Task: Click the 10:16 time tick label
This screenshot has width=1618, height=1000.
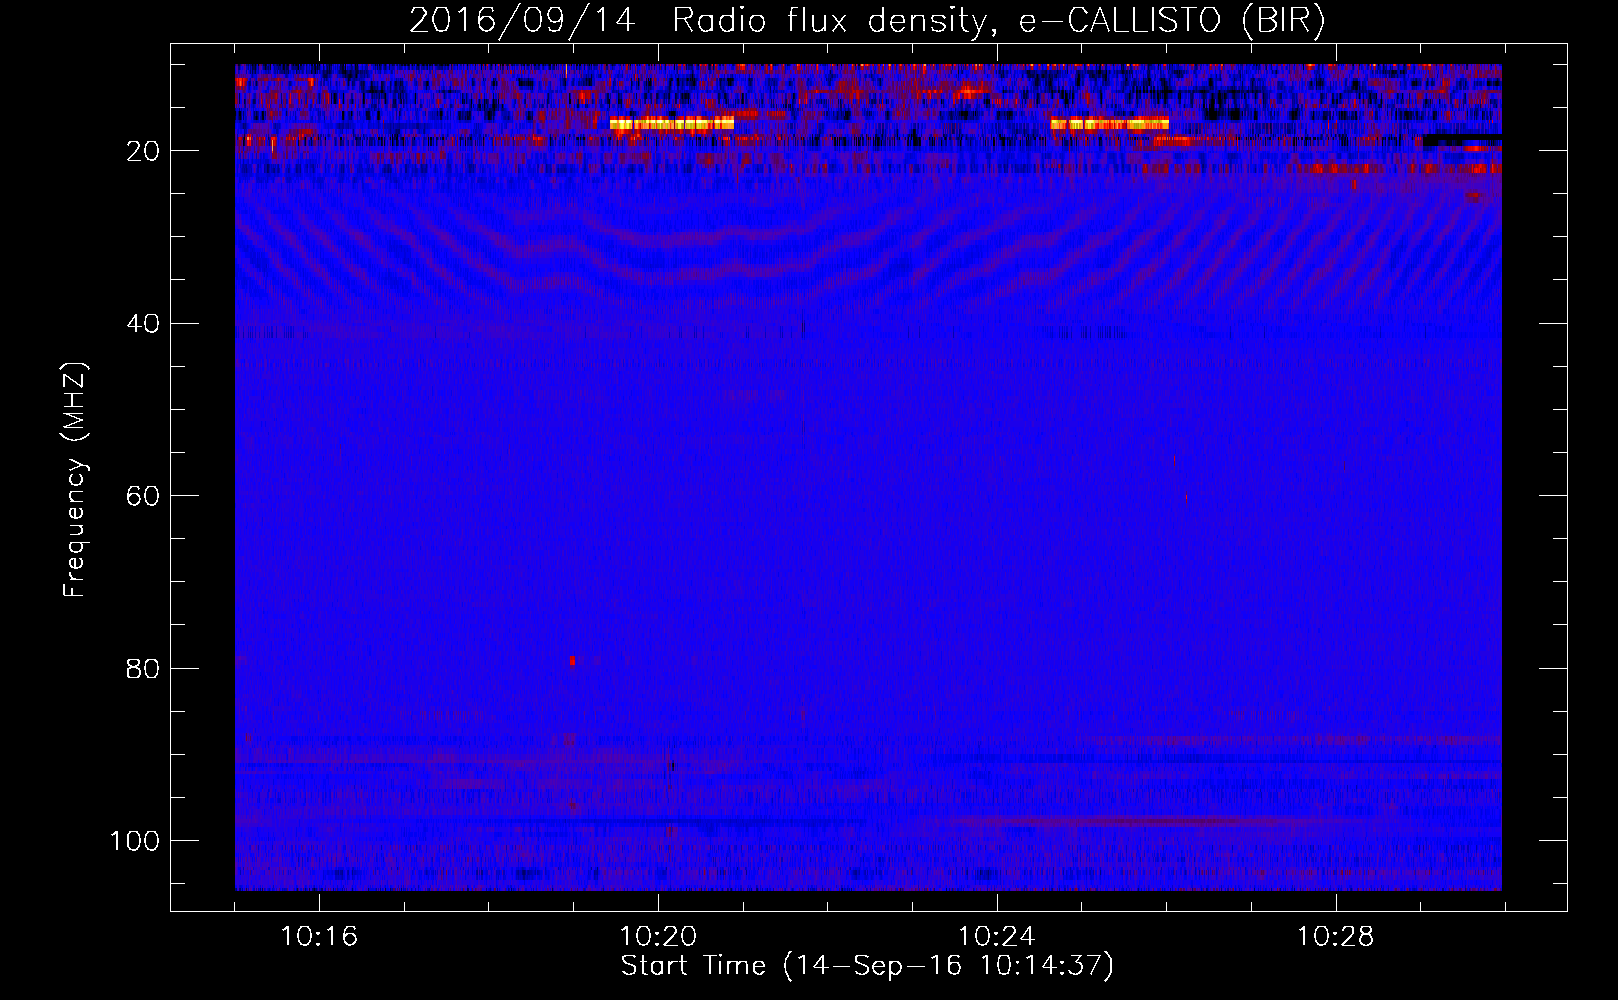Action: tap(319, 937)
